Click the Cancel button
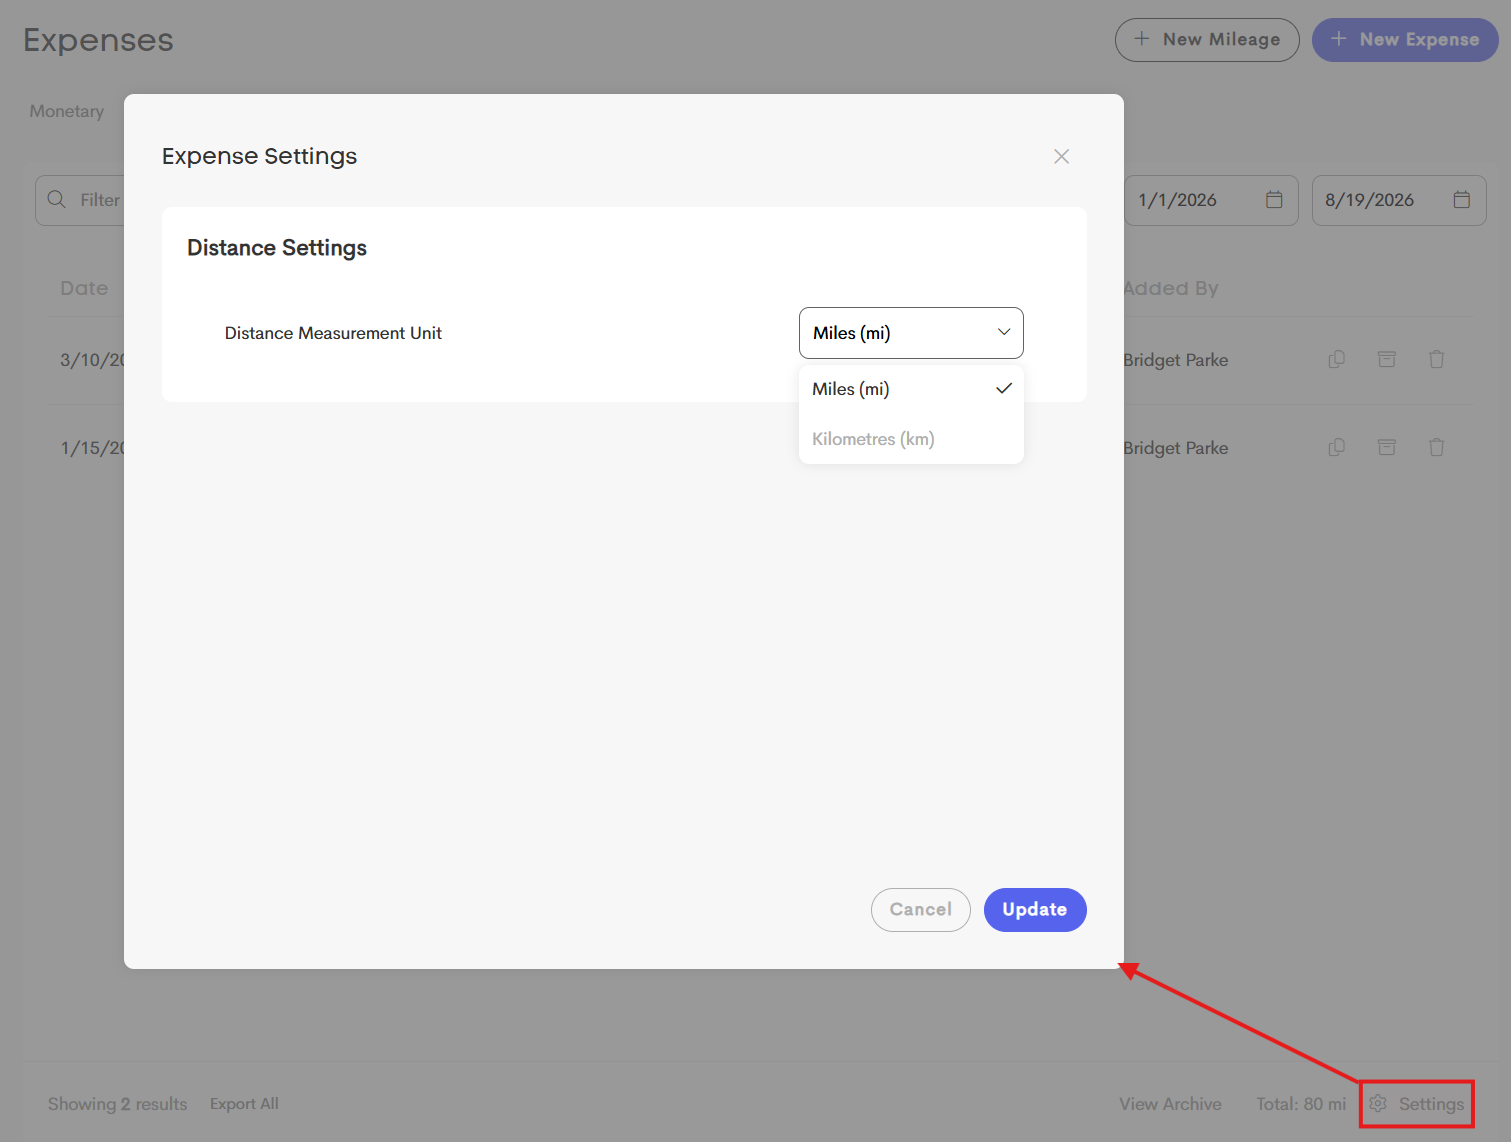 [x=921, y=910]
